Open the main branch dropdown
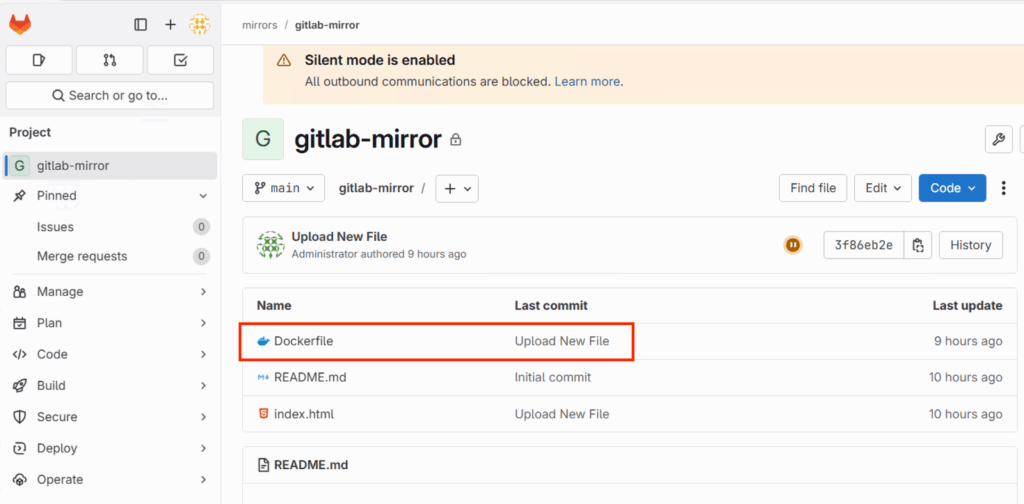Viewport: 1024px width, 504px height. click(x=283, y=188)
